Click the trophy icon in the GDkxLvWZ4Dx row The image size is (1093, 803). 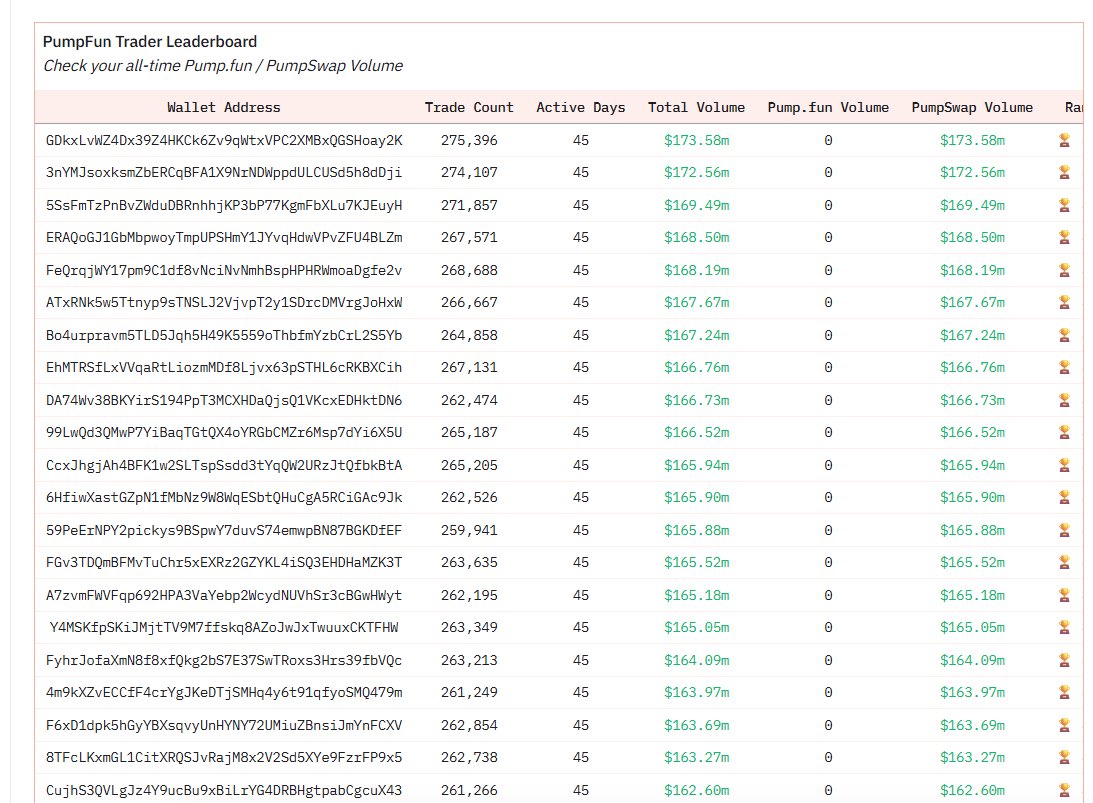1064,140
